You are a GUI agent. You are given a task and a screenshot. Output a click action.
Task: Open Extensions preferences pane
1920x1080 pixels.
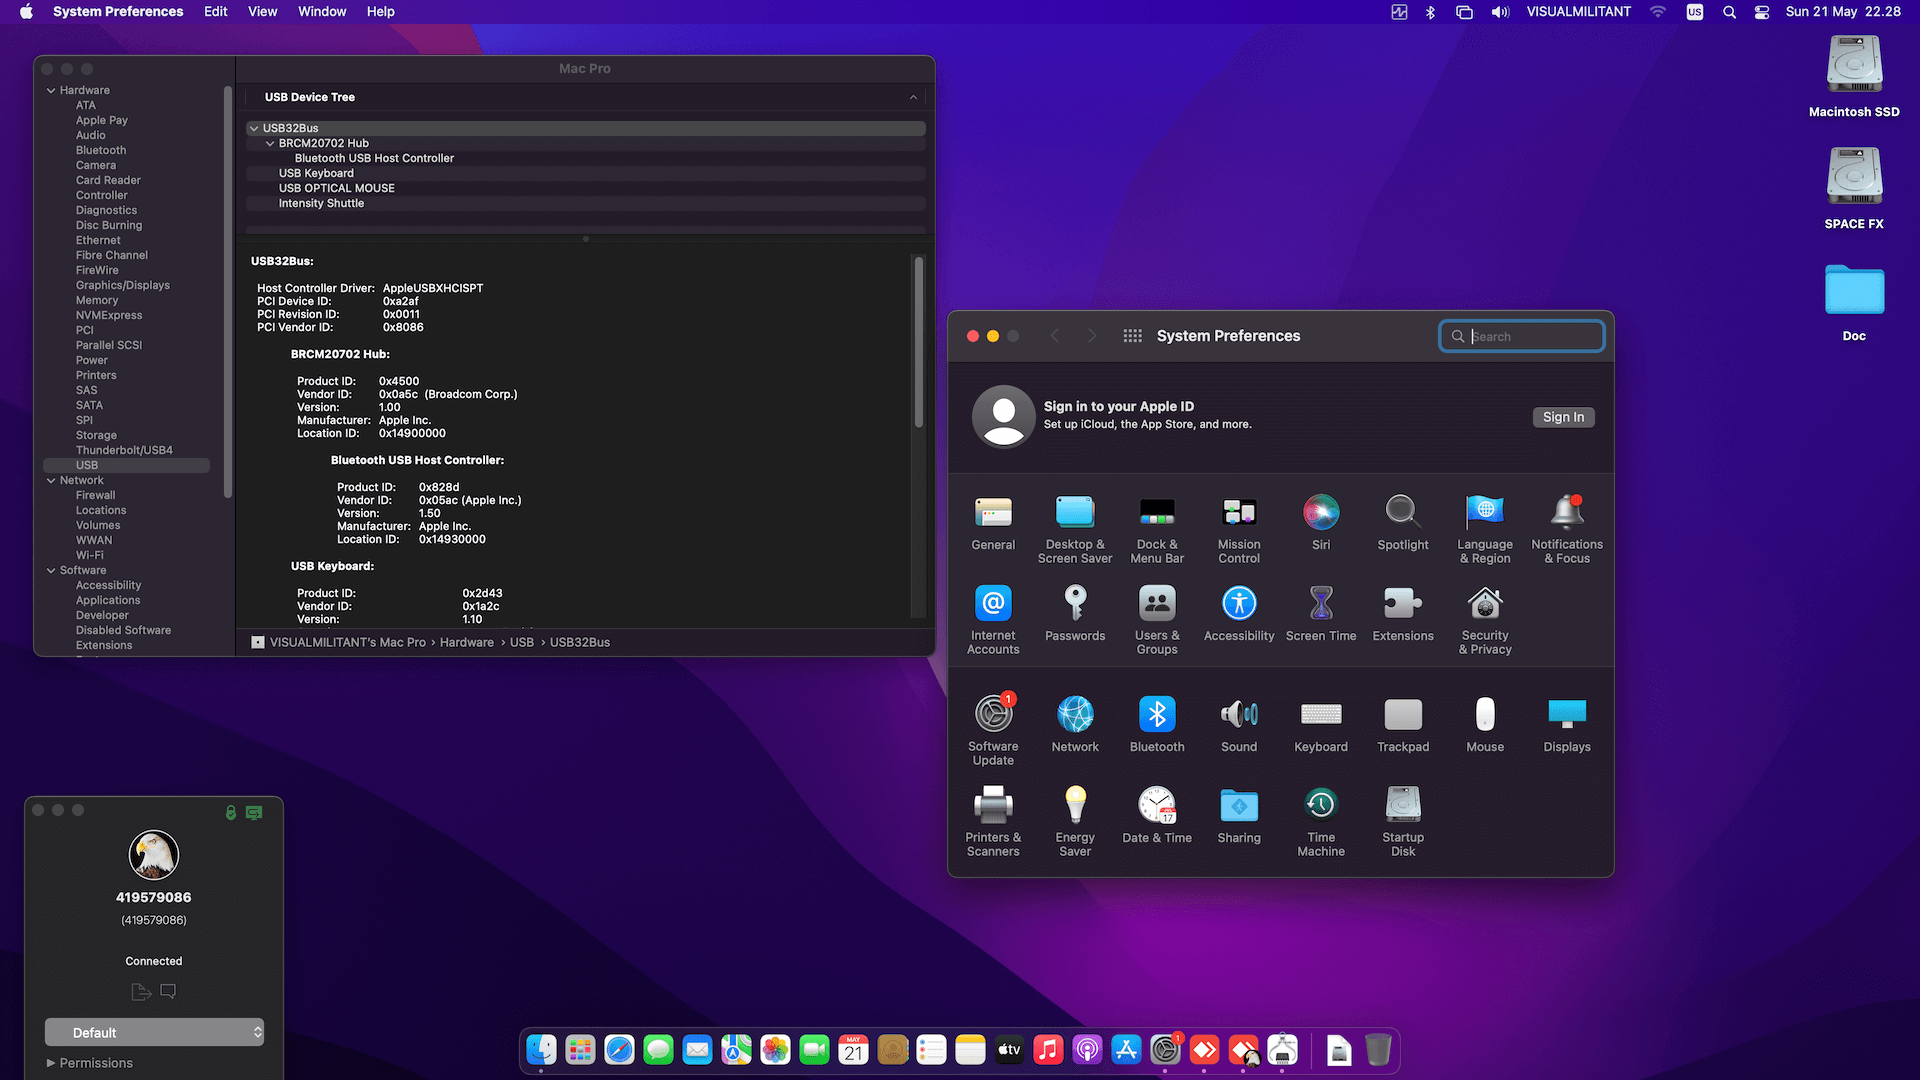pyautogui.click(x=1403, y=614)
